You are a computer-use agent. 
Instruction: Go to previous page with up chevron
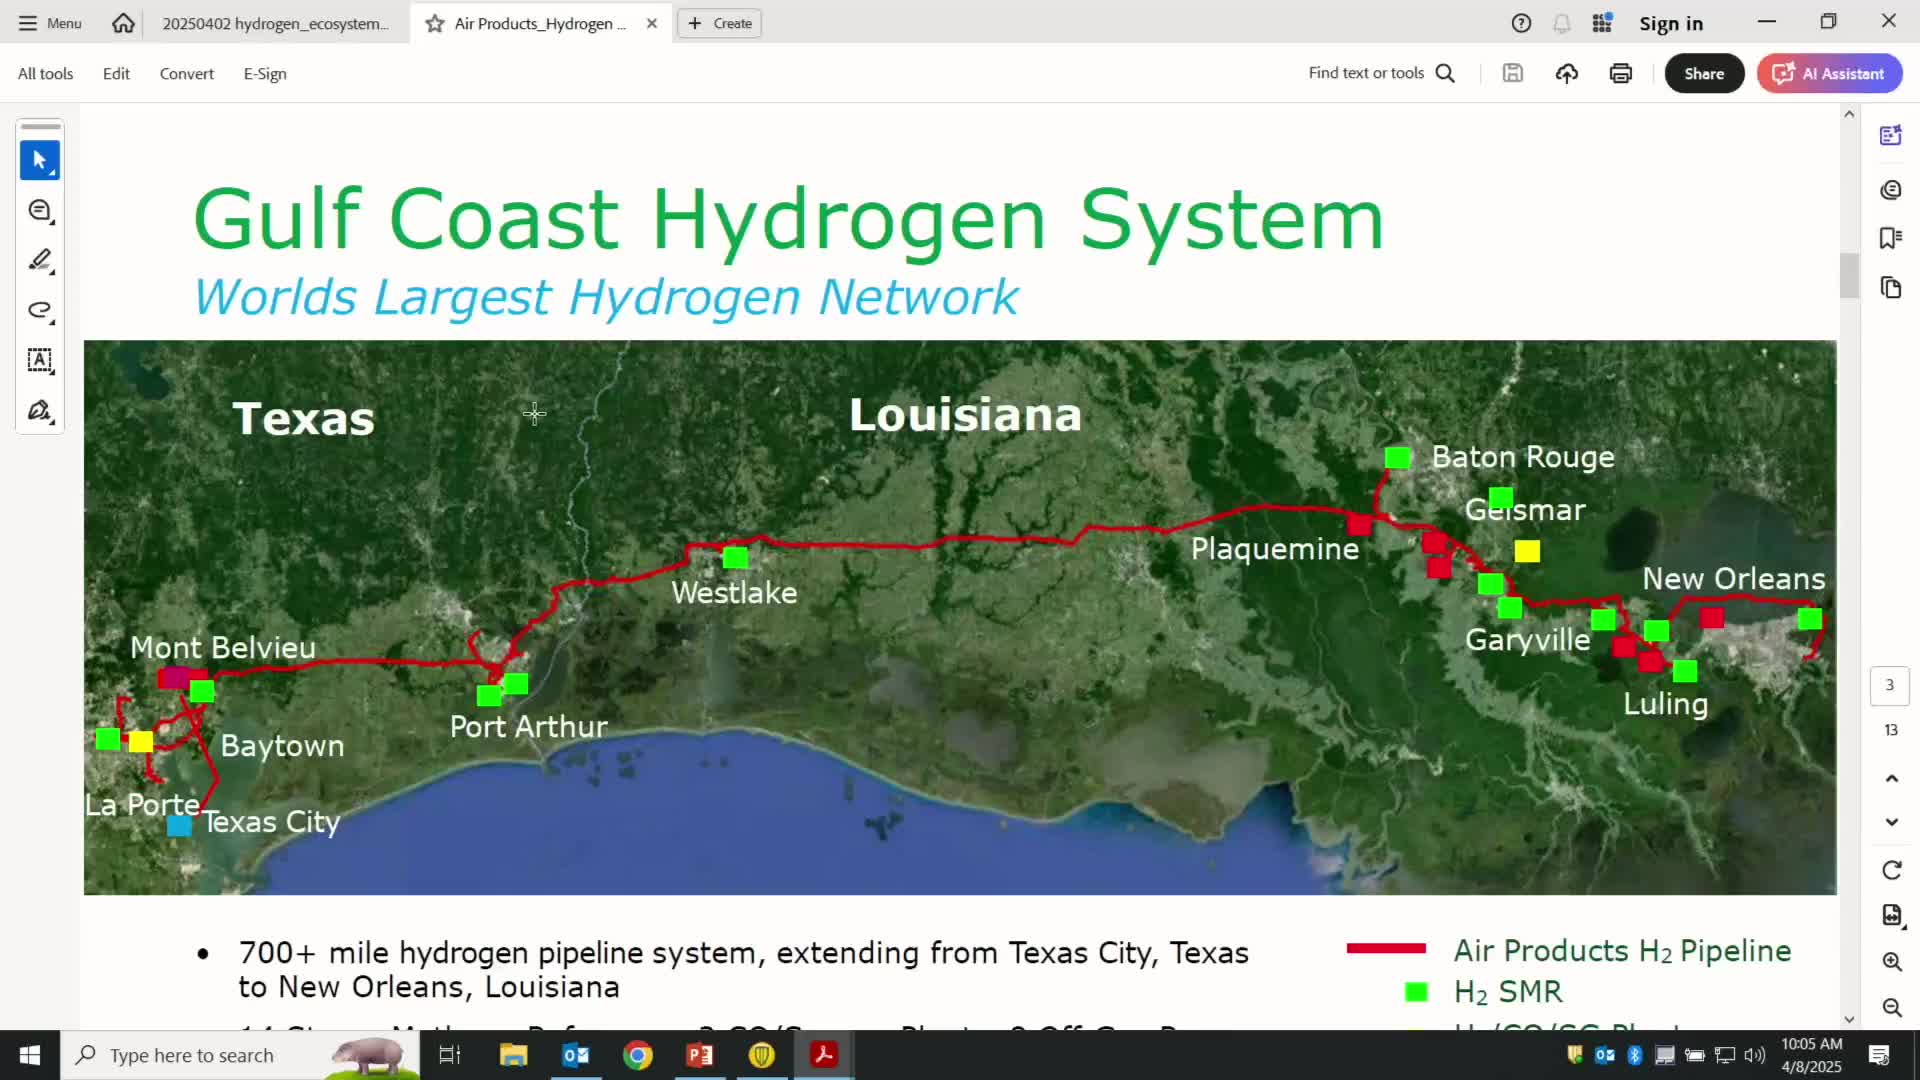(x=1891, y=778)
